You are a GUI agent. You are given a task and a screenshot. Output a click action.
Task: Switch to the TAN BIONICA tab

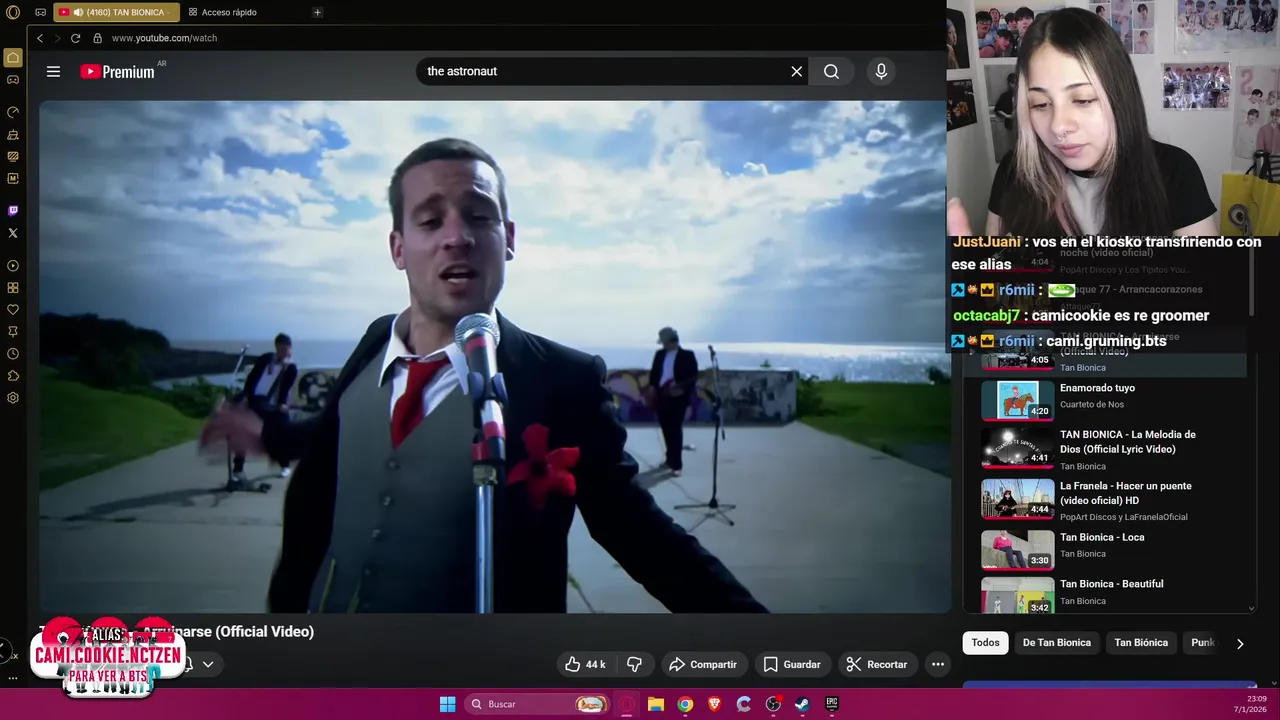pos(115,12)
